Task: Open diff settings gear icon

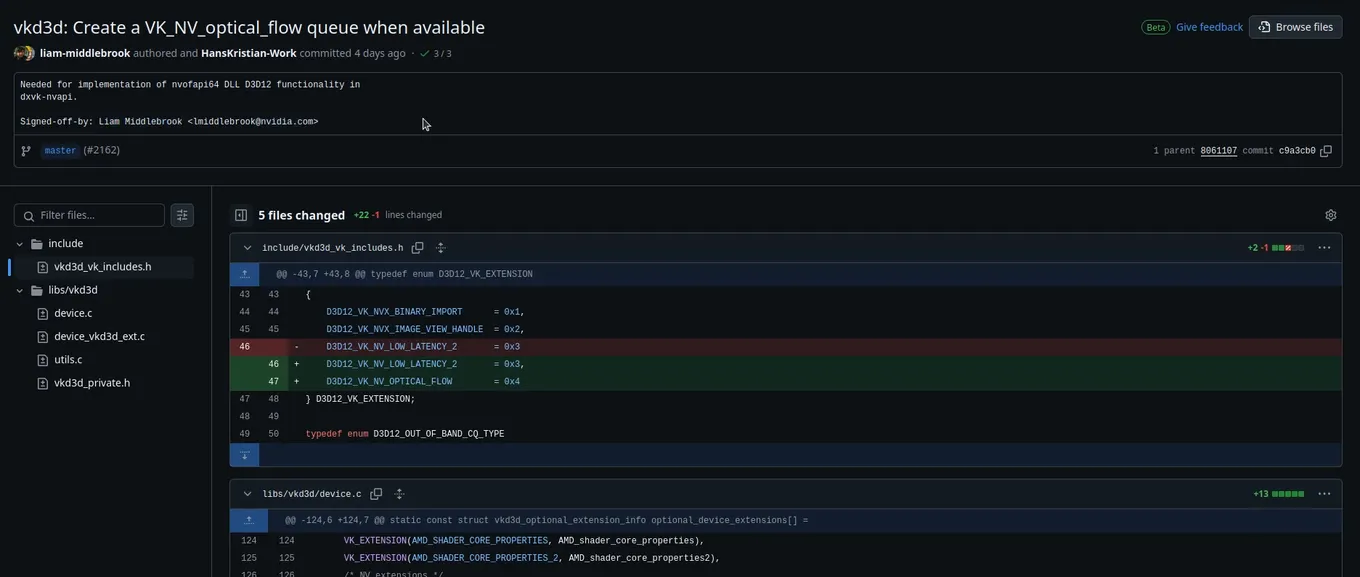Action: pos(1331,215)
